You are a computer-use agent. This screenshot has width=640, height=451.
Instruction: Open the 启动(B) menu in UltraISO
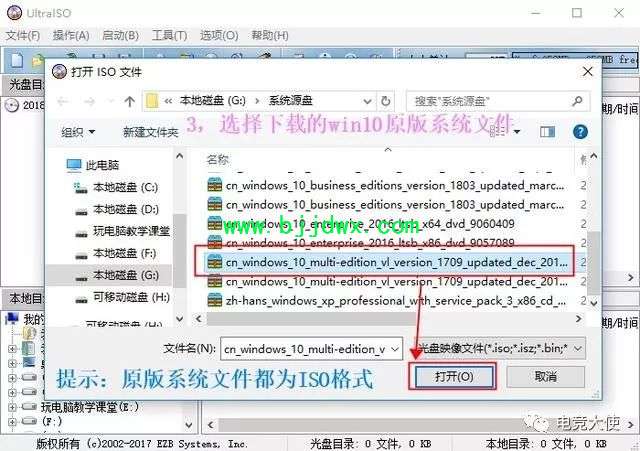(x=120, y=36)
